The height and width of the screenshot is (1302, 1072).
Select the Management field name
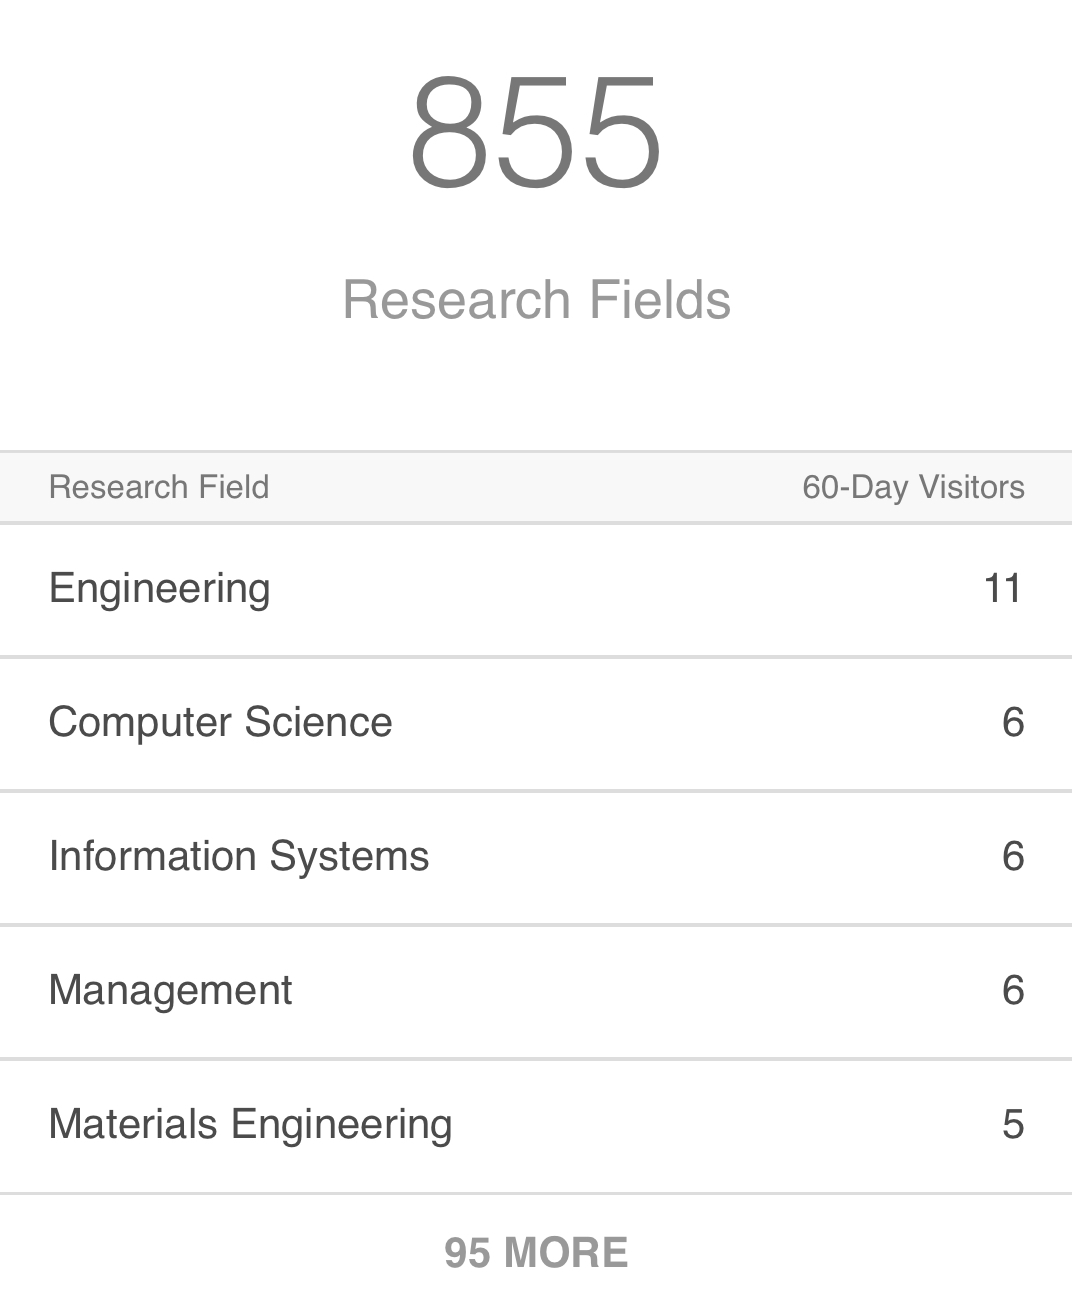pos(170,990)
